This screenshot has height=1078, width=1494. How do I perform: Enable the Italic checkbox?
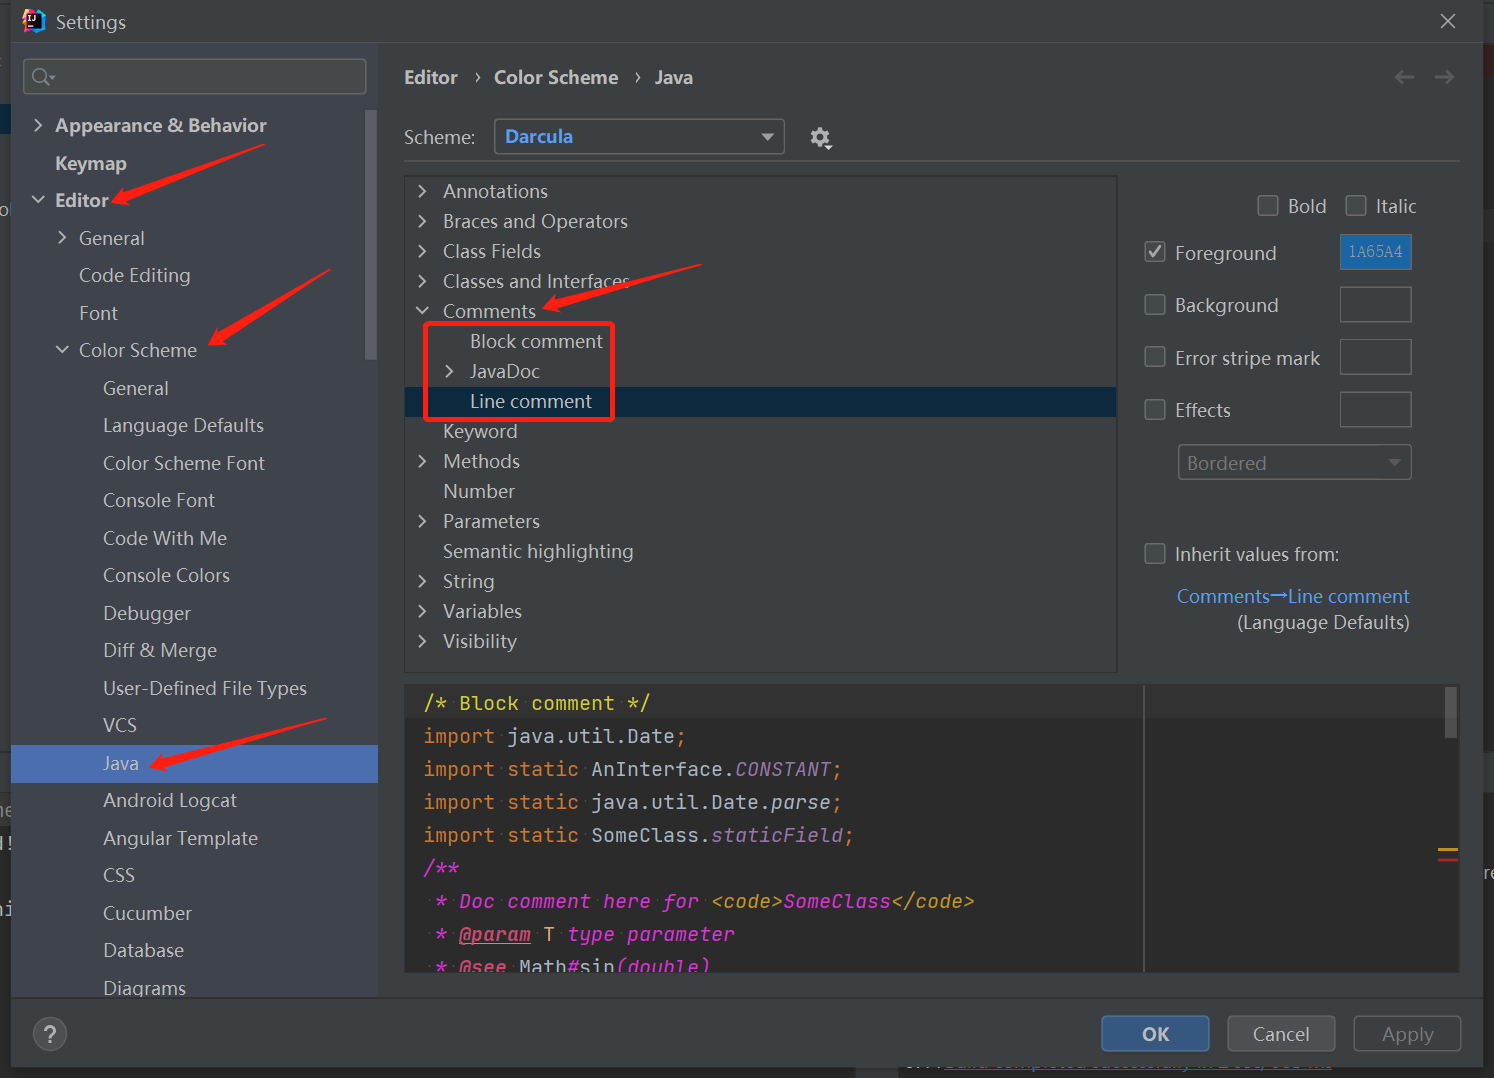tap(1356, 206)
